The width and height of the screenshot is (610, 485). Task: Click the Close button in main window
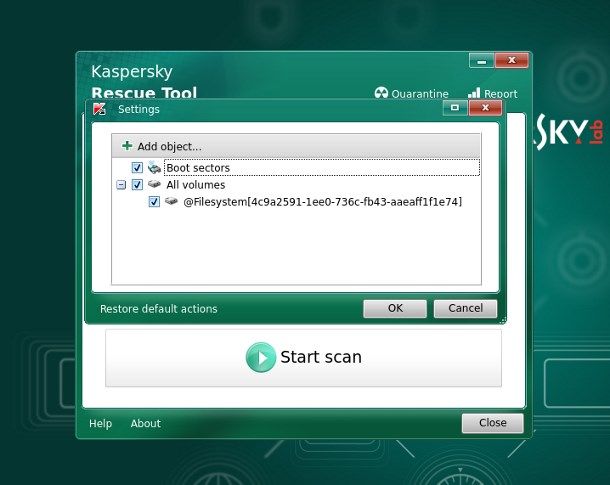click(x=493, y=423)
